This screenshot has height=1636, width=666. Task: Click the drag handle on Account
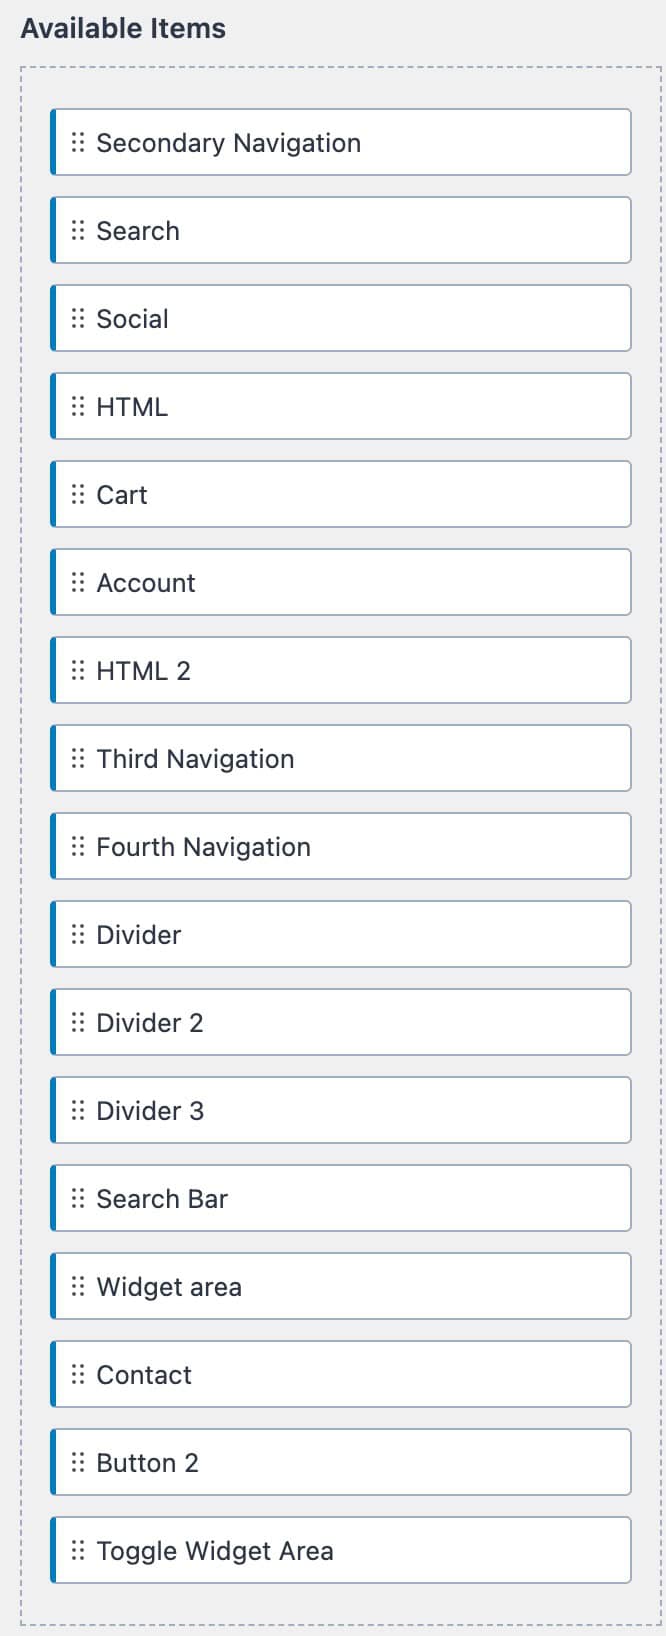(79, 582)
